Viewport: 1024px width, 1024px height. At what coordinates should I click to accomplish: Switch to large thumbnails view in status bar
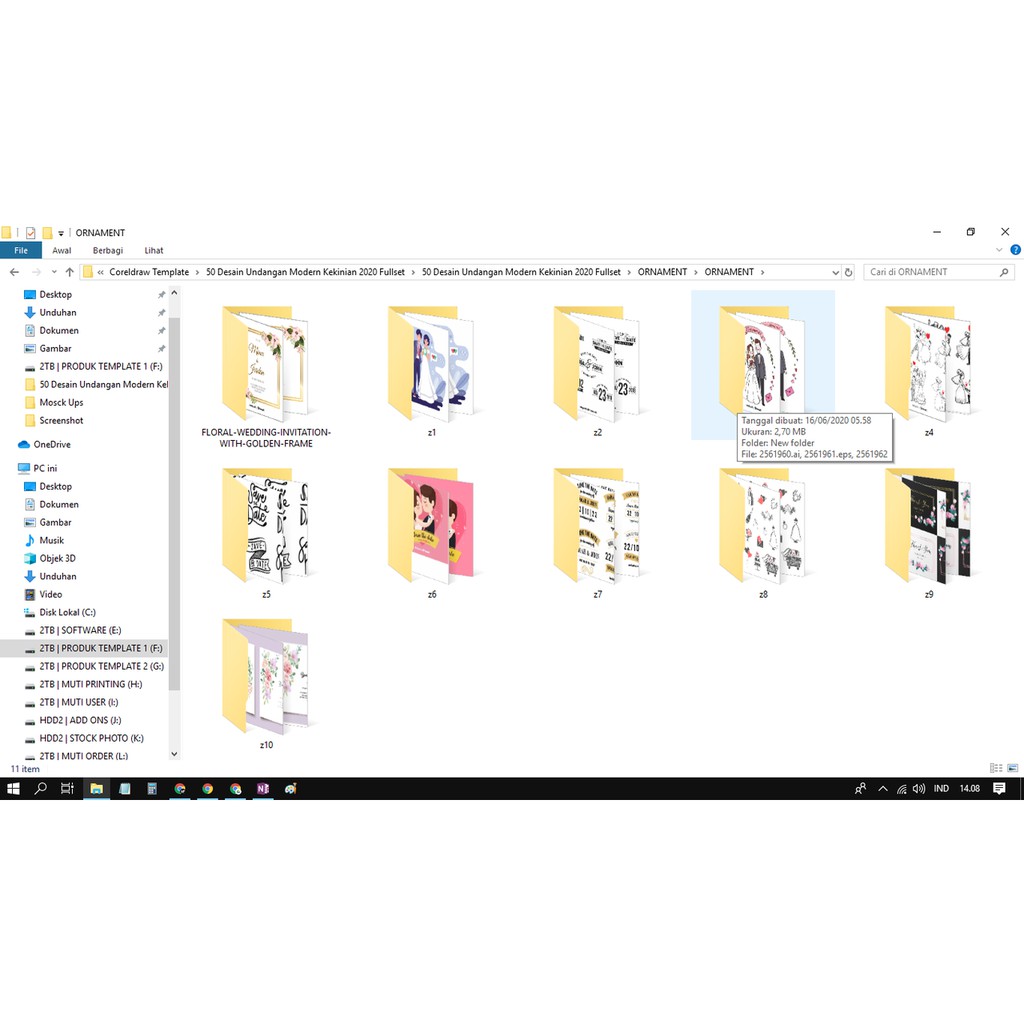1013,768
